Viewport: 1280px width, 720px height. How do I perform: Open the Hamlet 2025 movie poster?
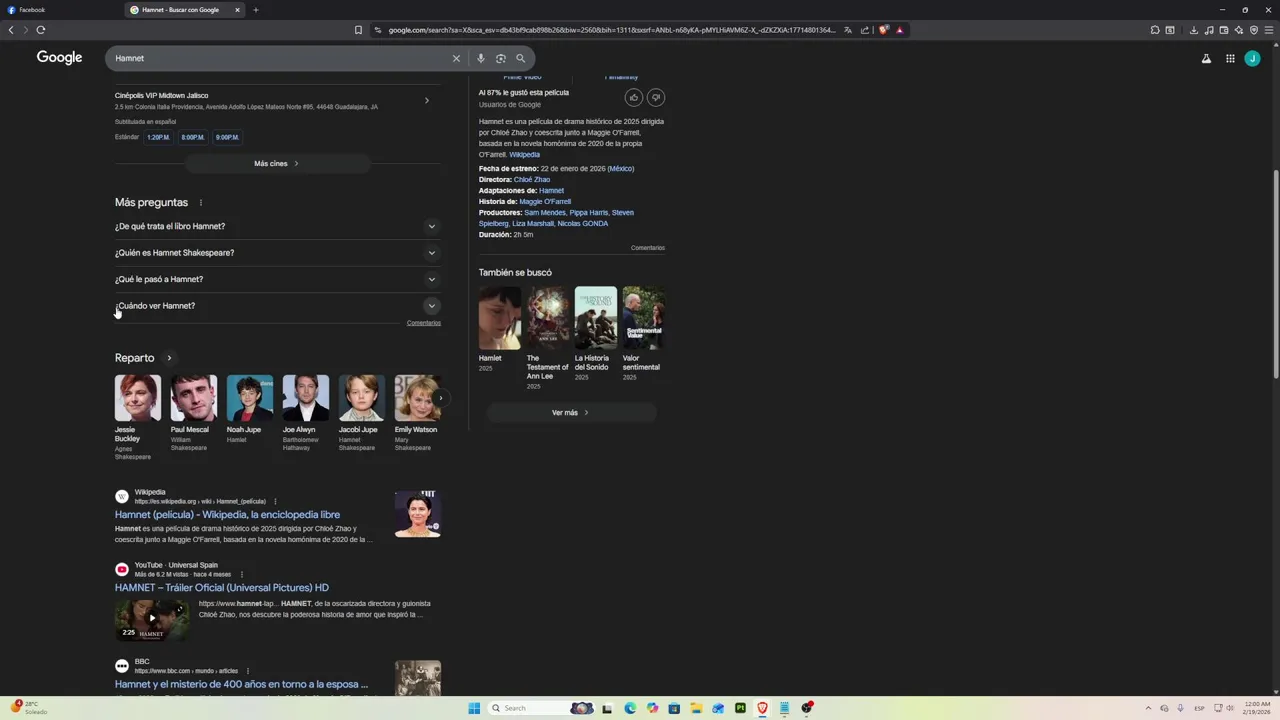point(500,318)
